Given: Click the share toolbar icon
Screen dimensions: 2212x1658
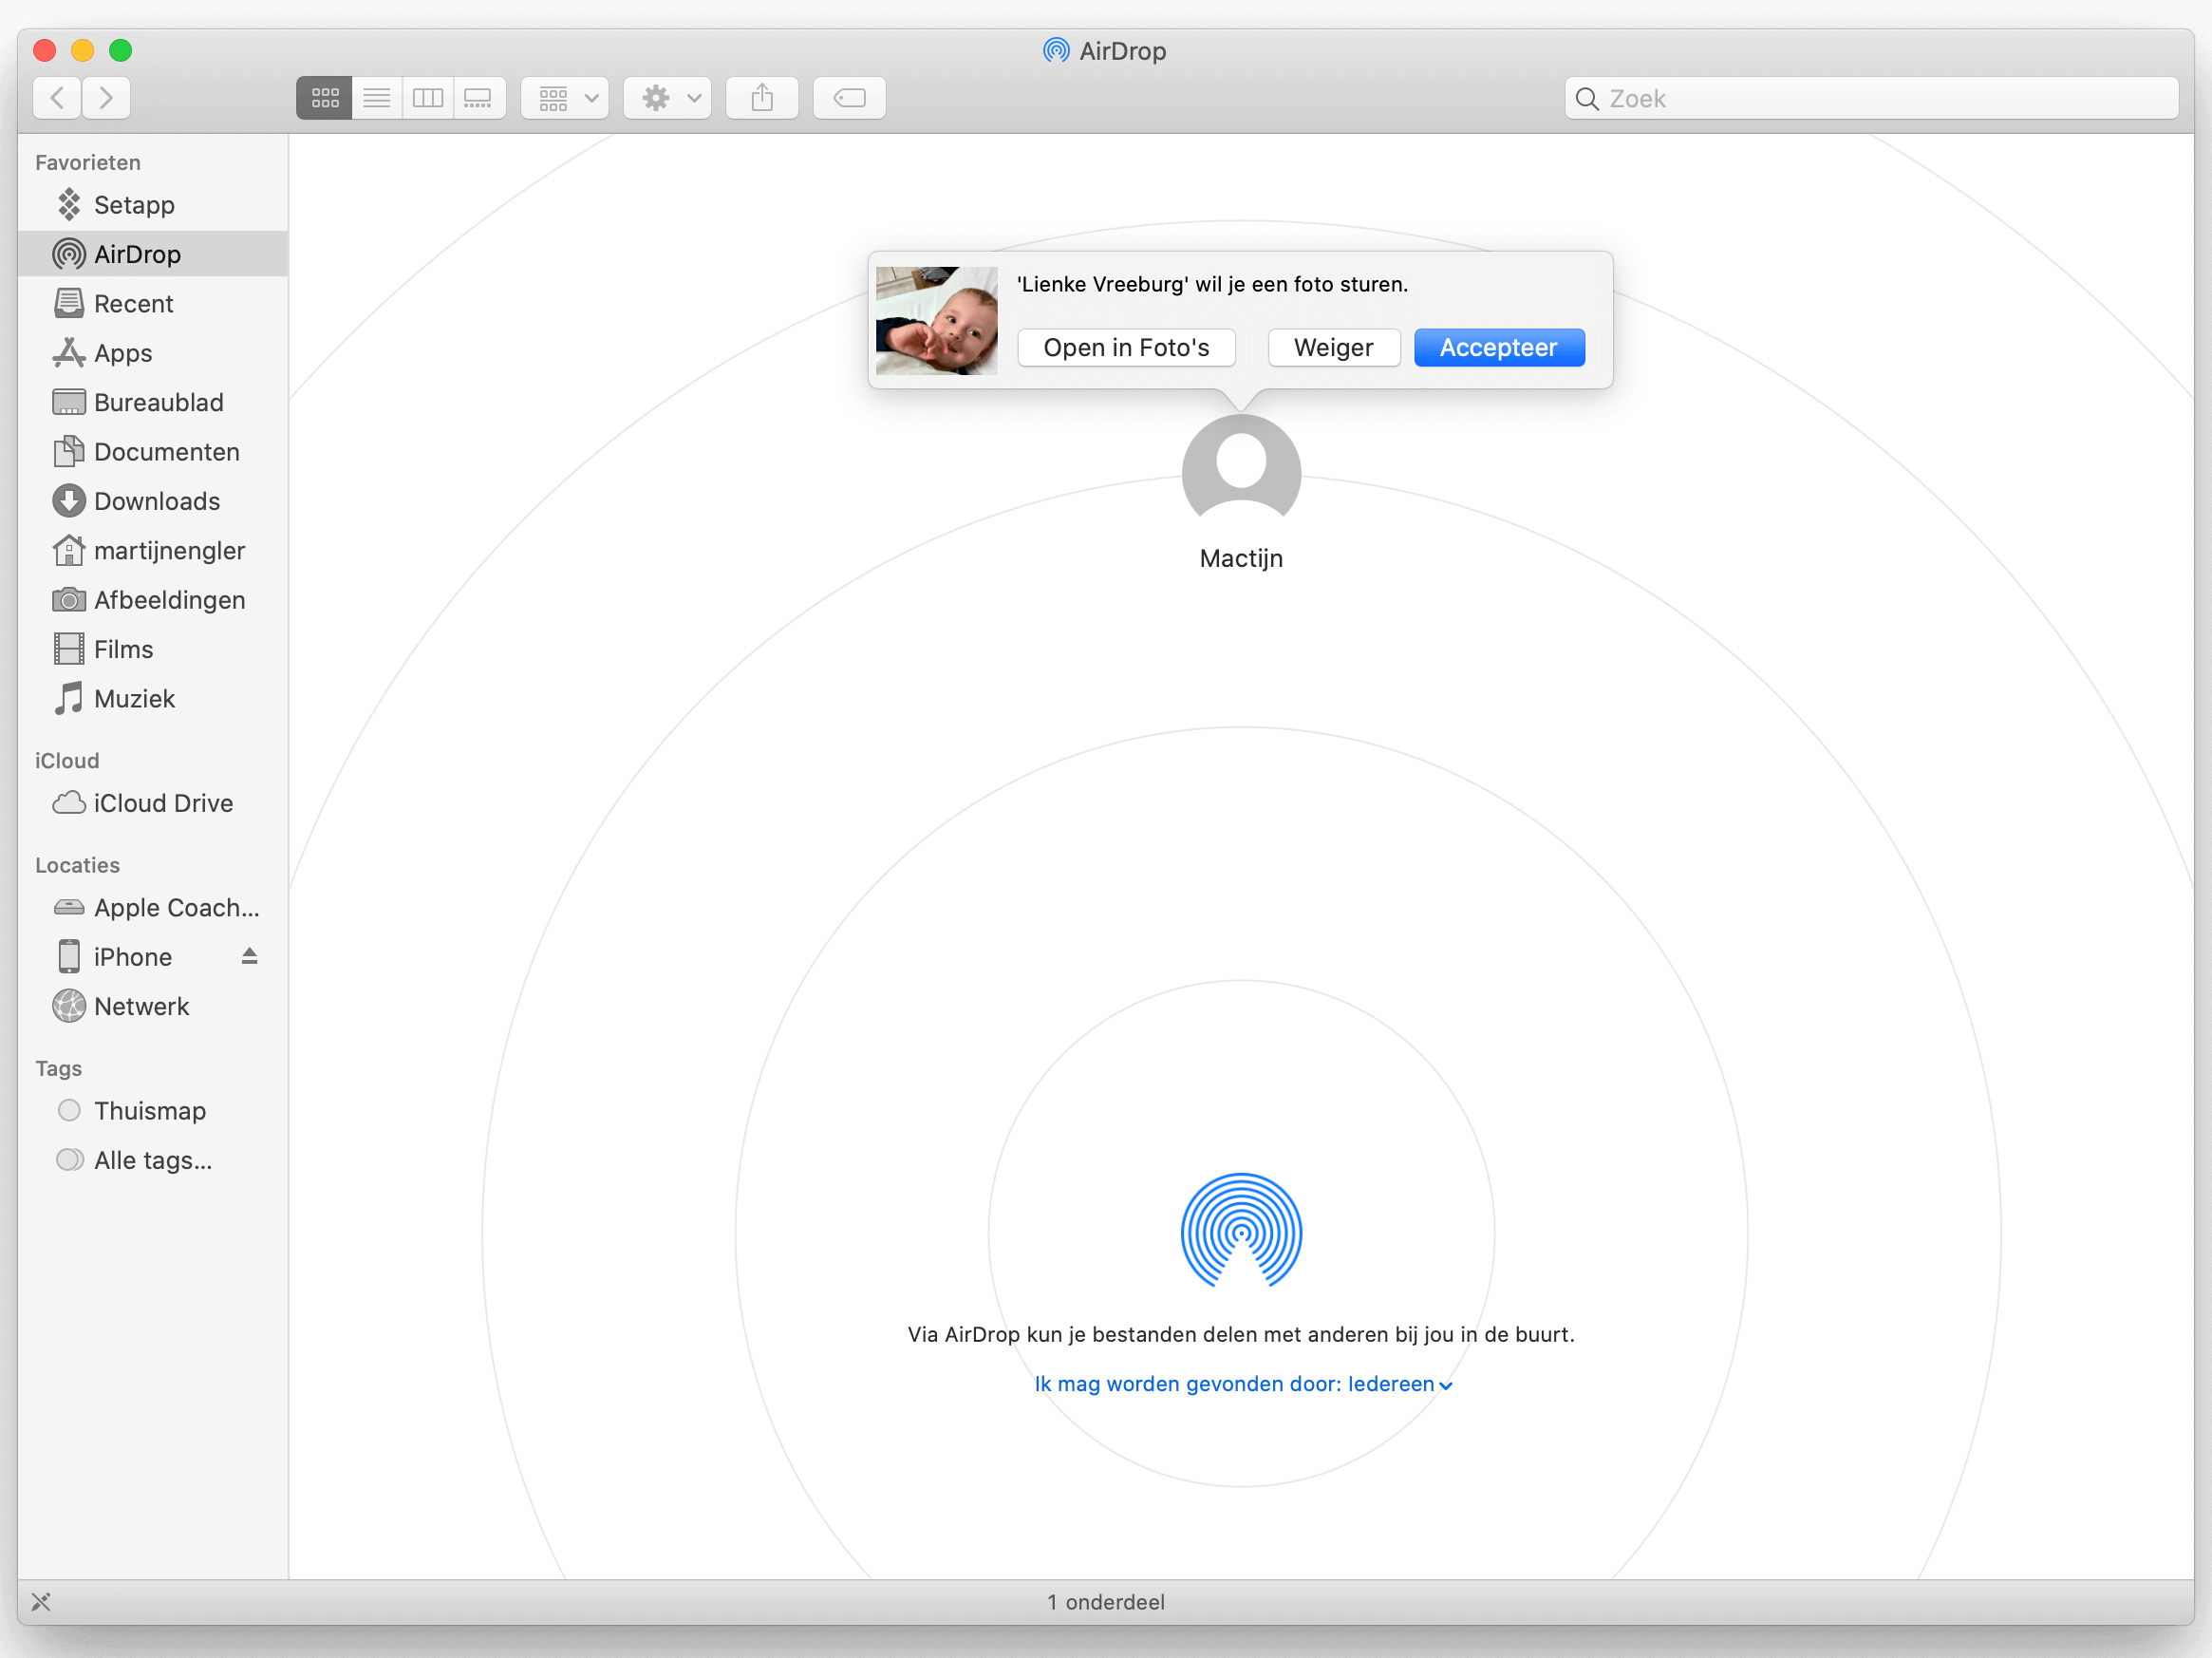Looking at the screenshot, I should click(x=762, y=98).
